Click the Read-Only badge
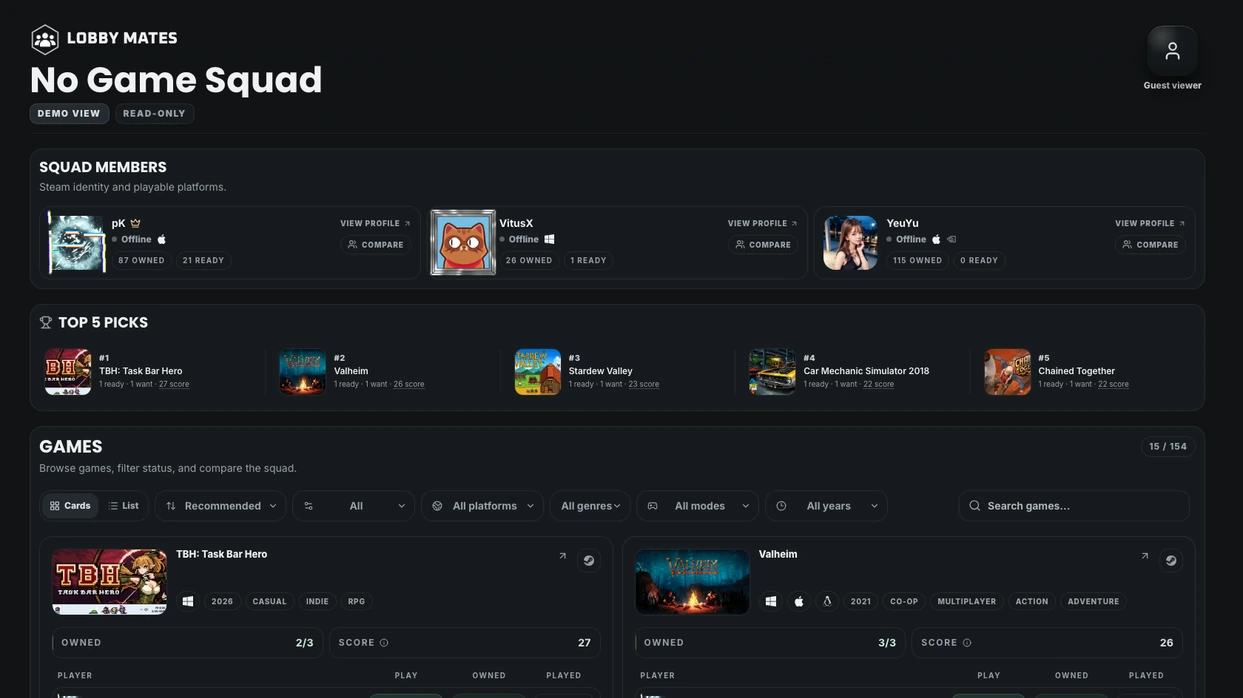Viewport: 1243px width, 698px height. point(154,114)
